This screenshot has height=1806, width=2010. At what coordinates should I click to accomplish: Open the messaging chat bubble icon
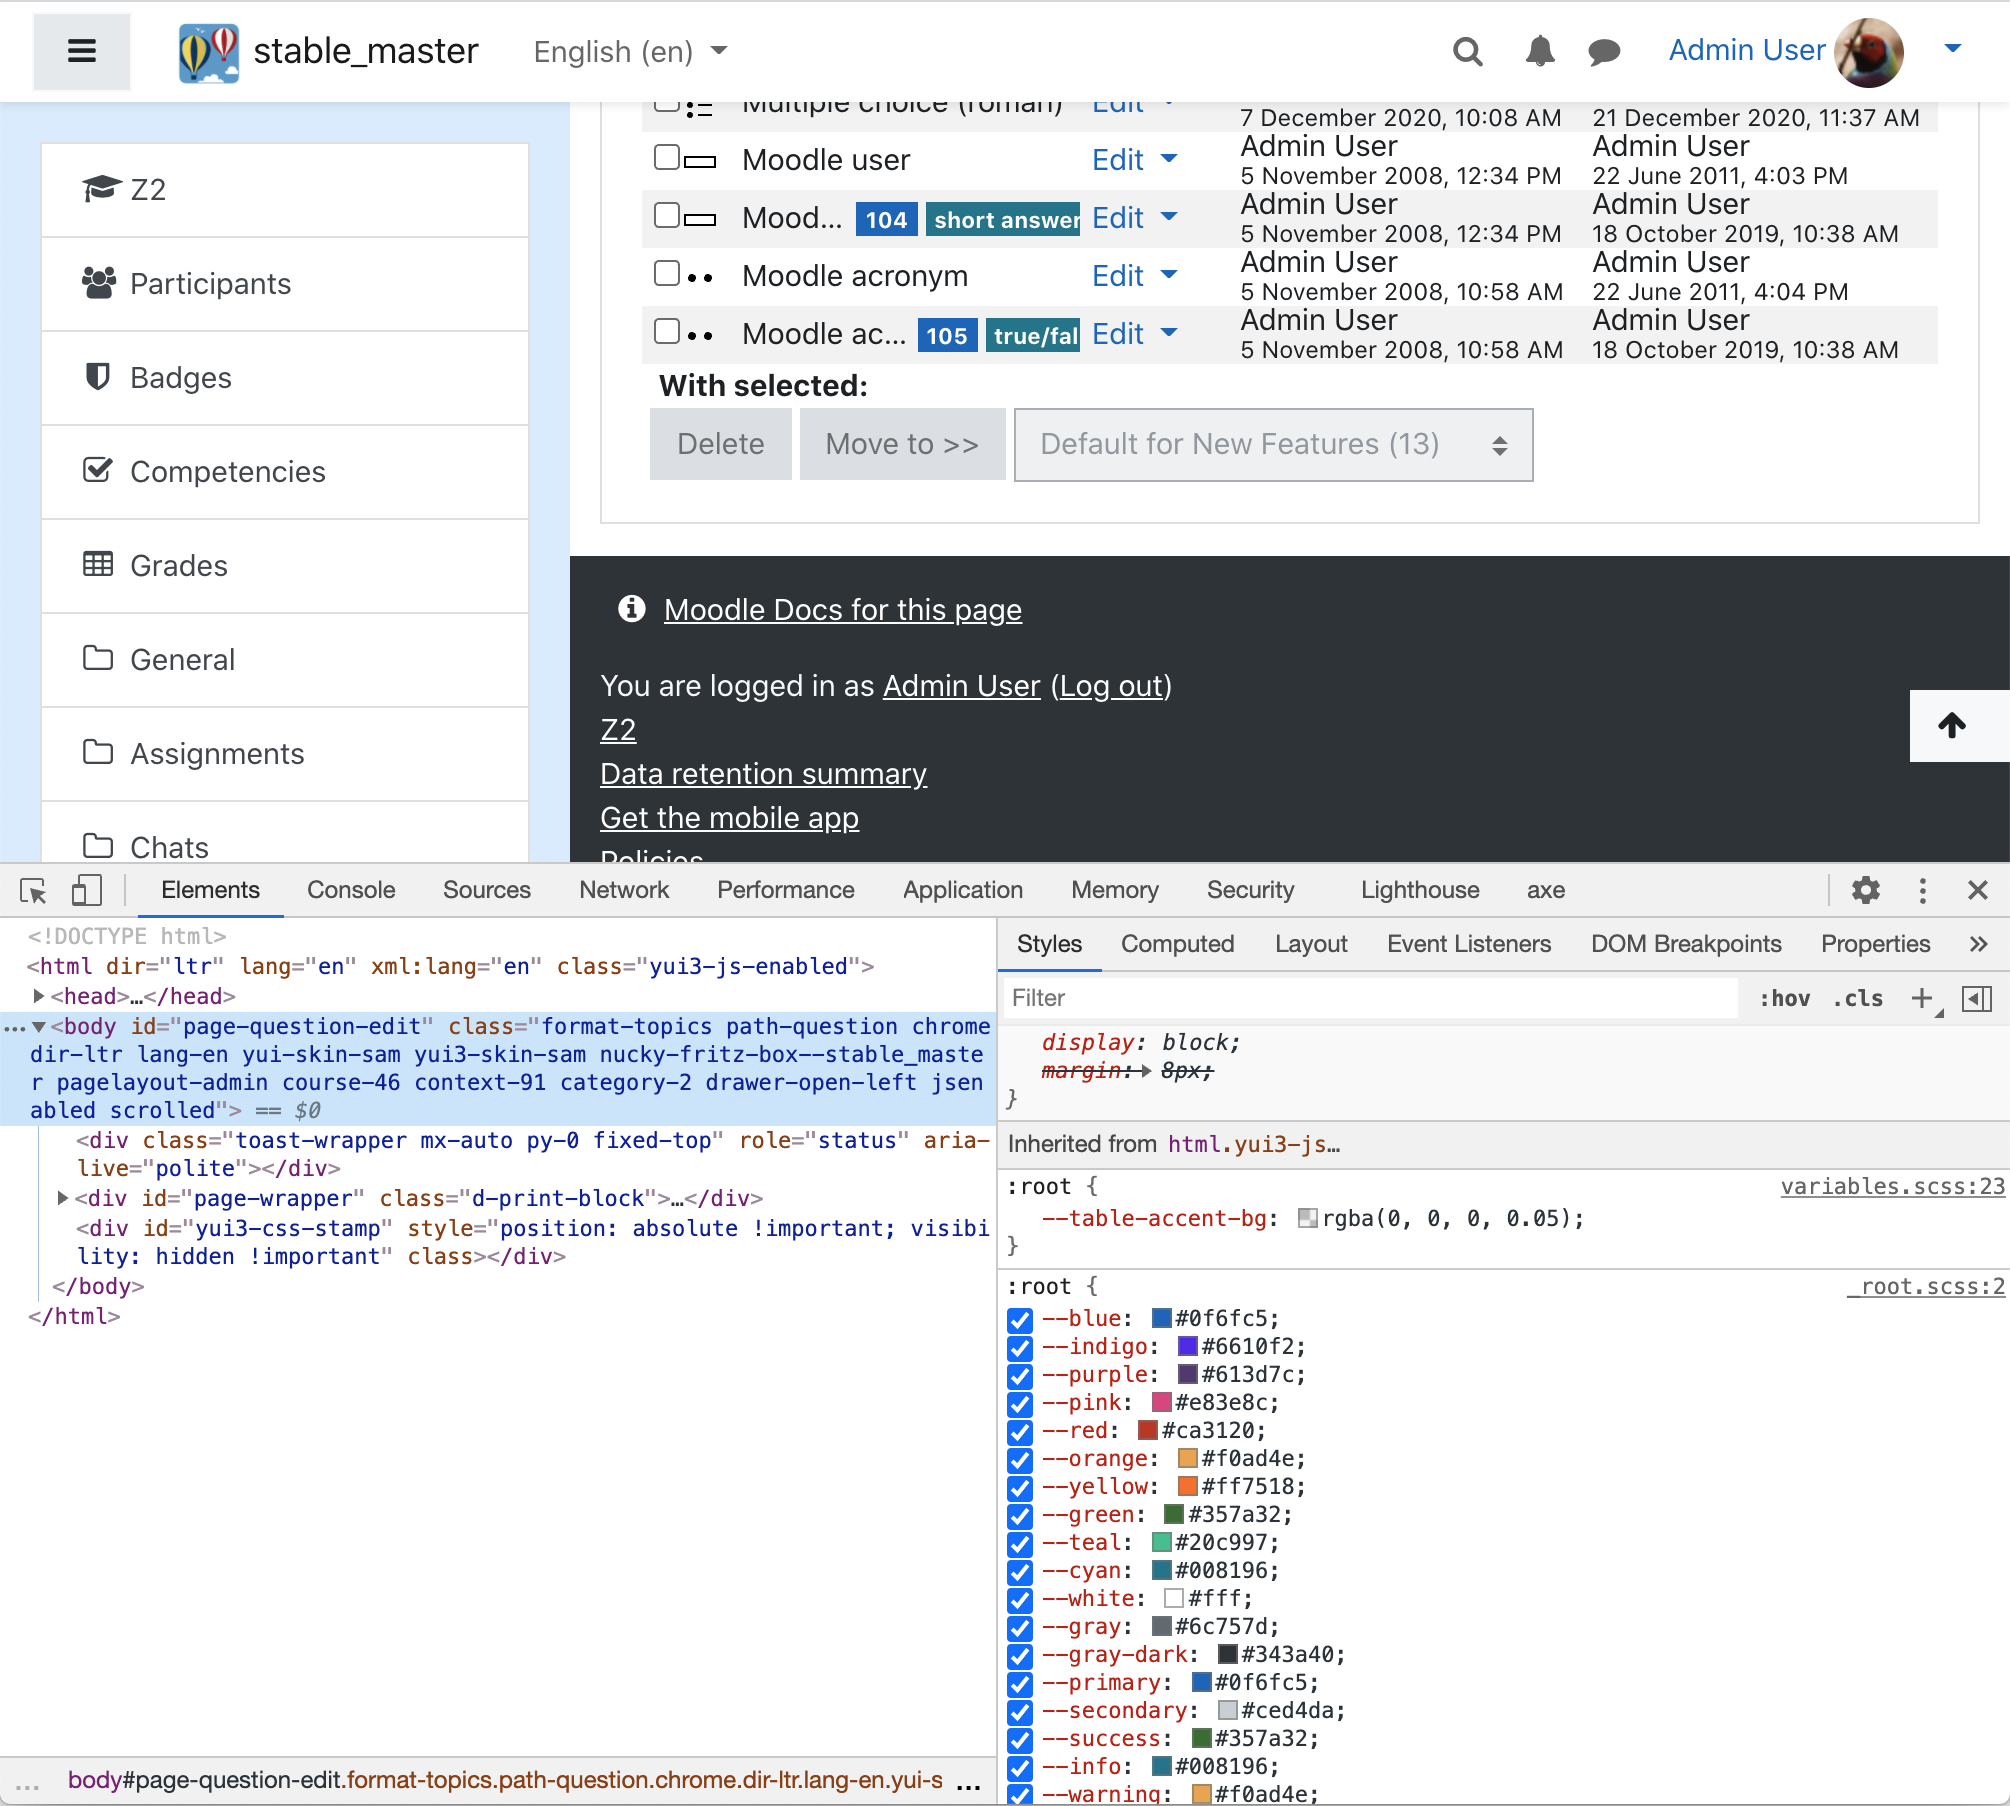click(1604, 51)
